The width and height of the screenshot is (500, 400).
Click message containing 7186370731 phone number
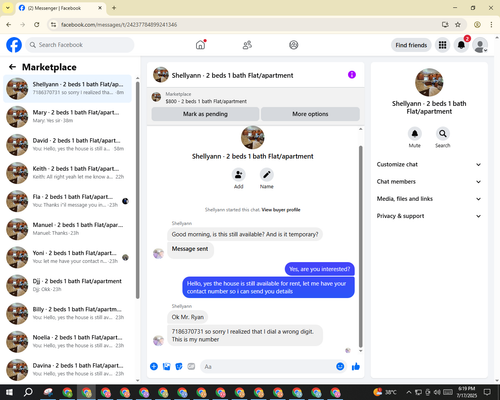pos(245,335)
